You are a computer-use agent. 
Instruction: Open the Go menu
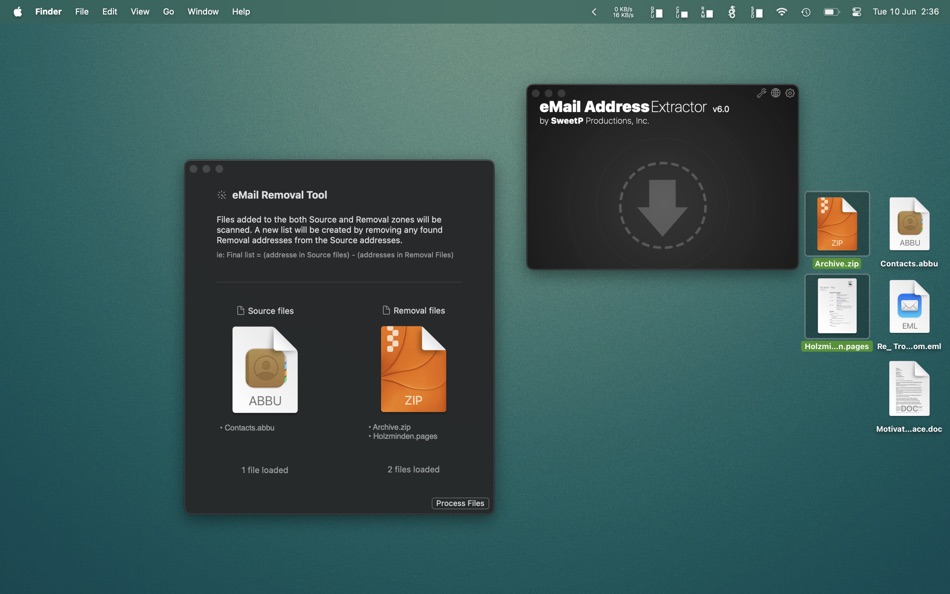pos(168,12)
